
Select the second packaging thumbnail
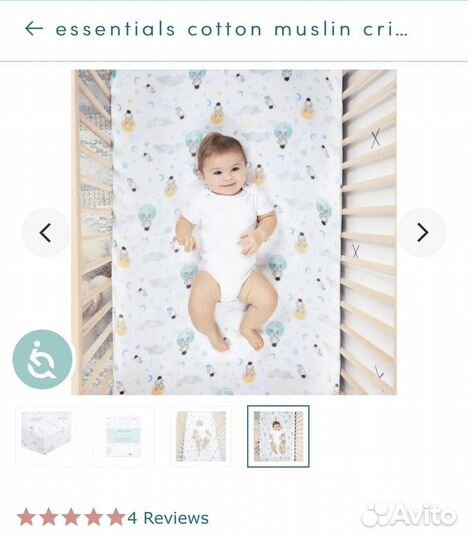(123, 436)
